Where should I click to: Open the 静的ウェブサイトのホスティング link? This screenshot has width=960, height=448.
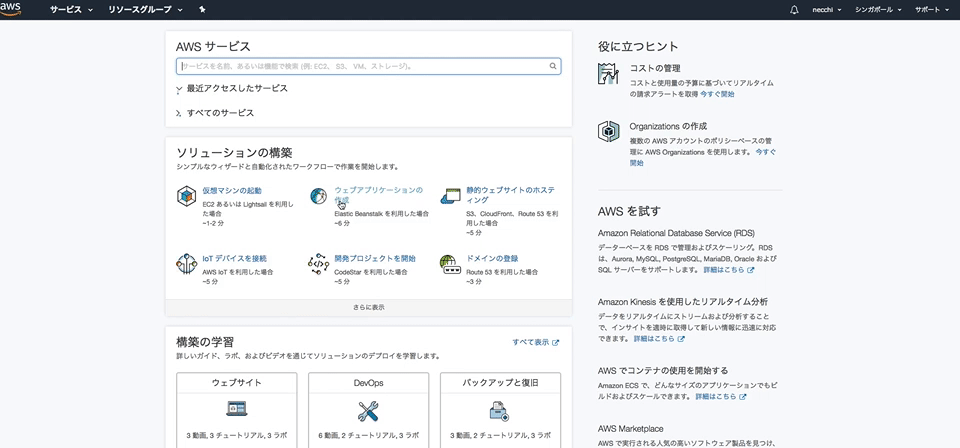pos(511,195)
